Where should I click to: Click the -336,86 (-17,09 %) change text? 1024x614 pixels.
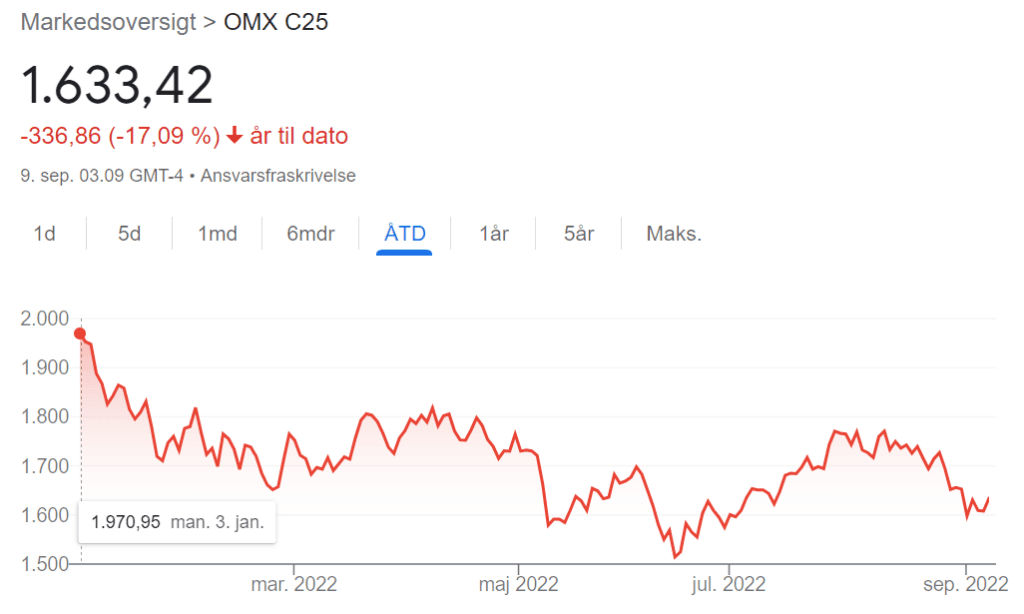pyautogui.click(x=120, y=136)
